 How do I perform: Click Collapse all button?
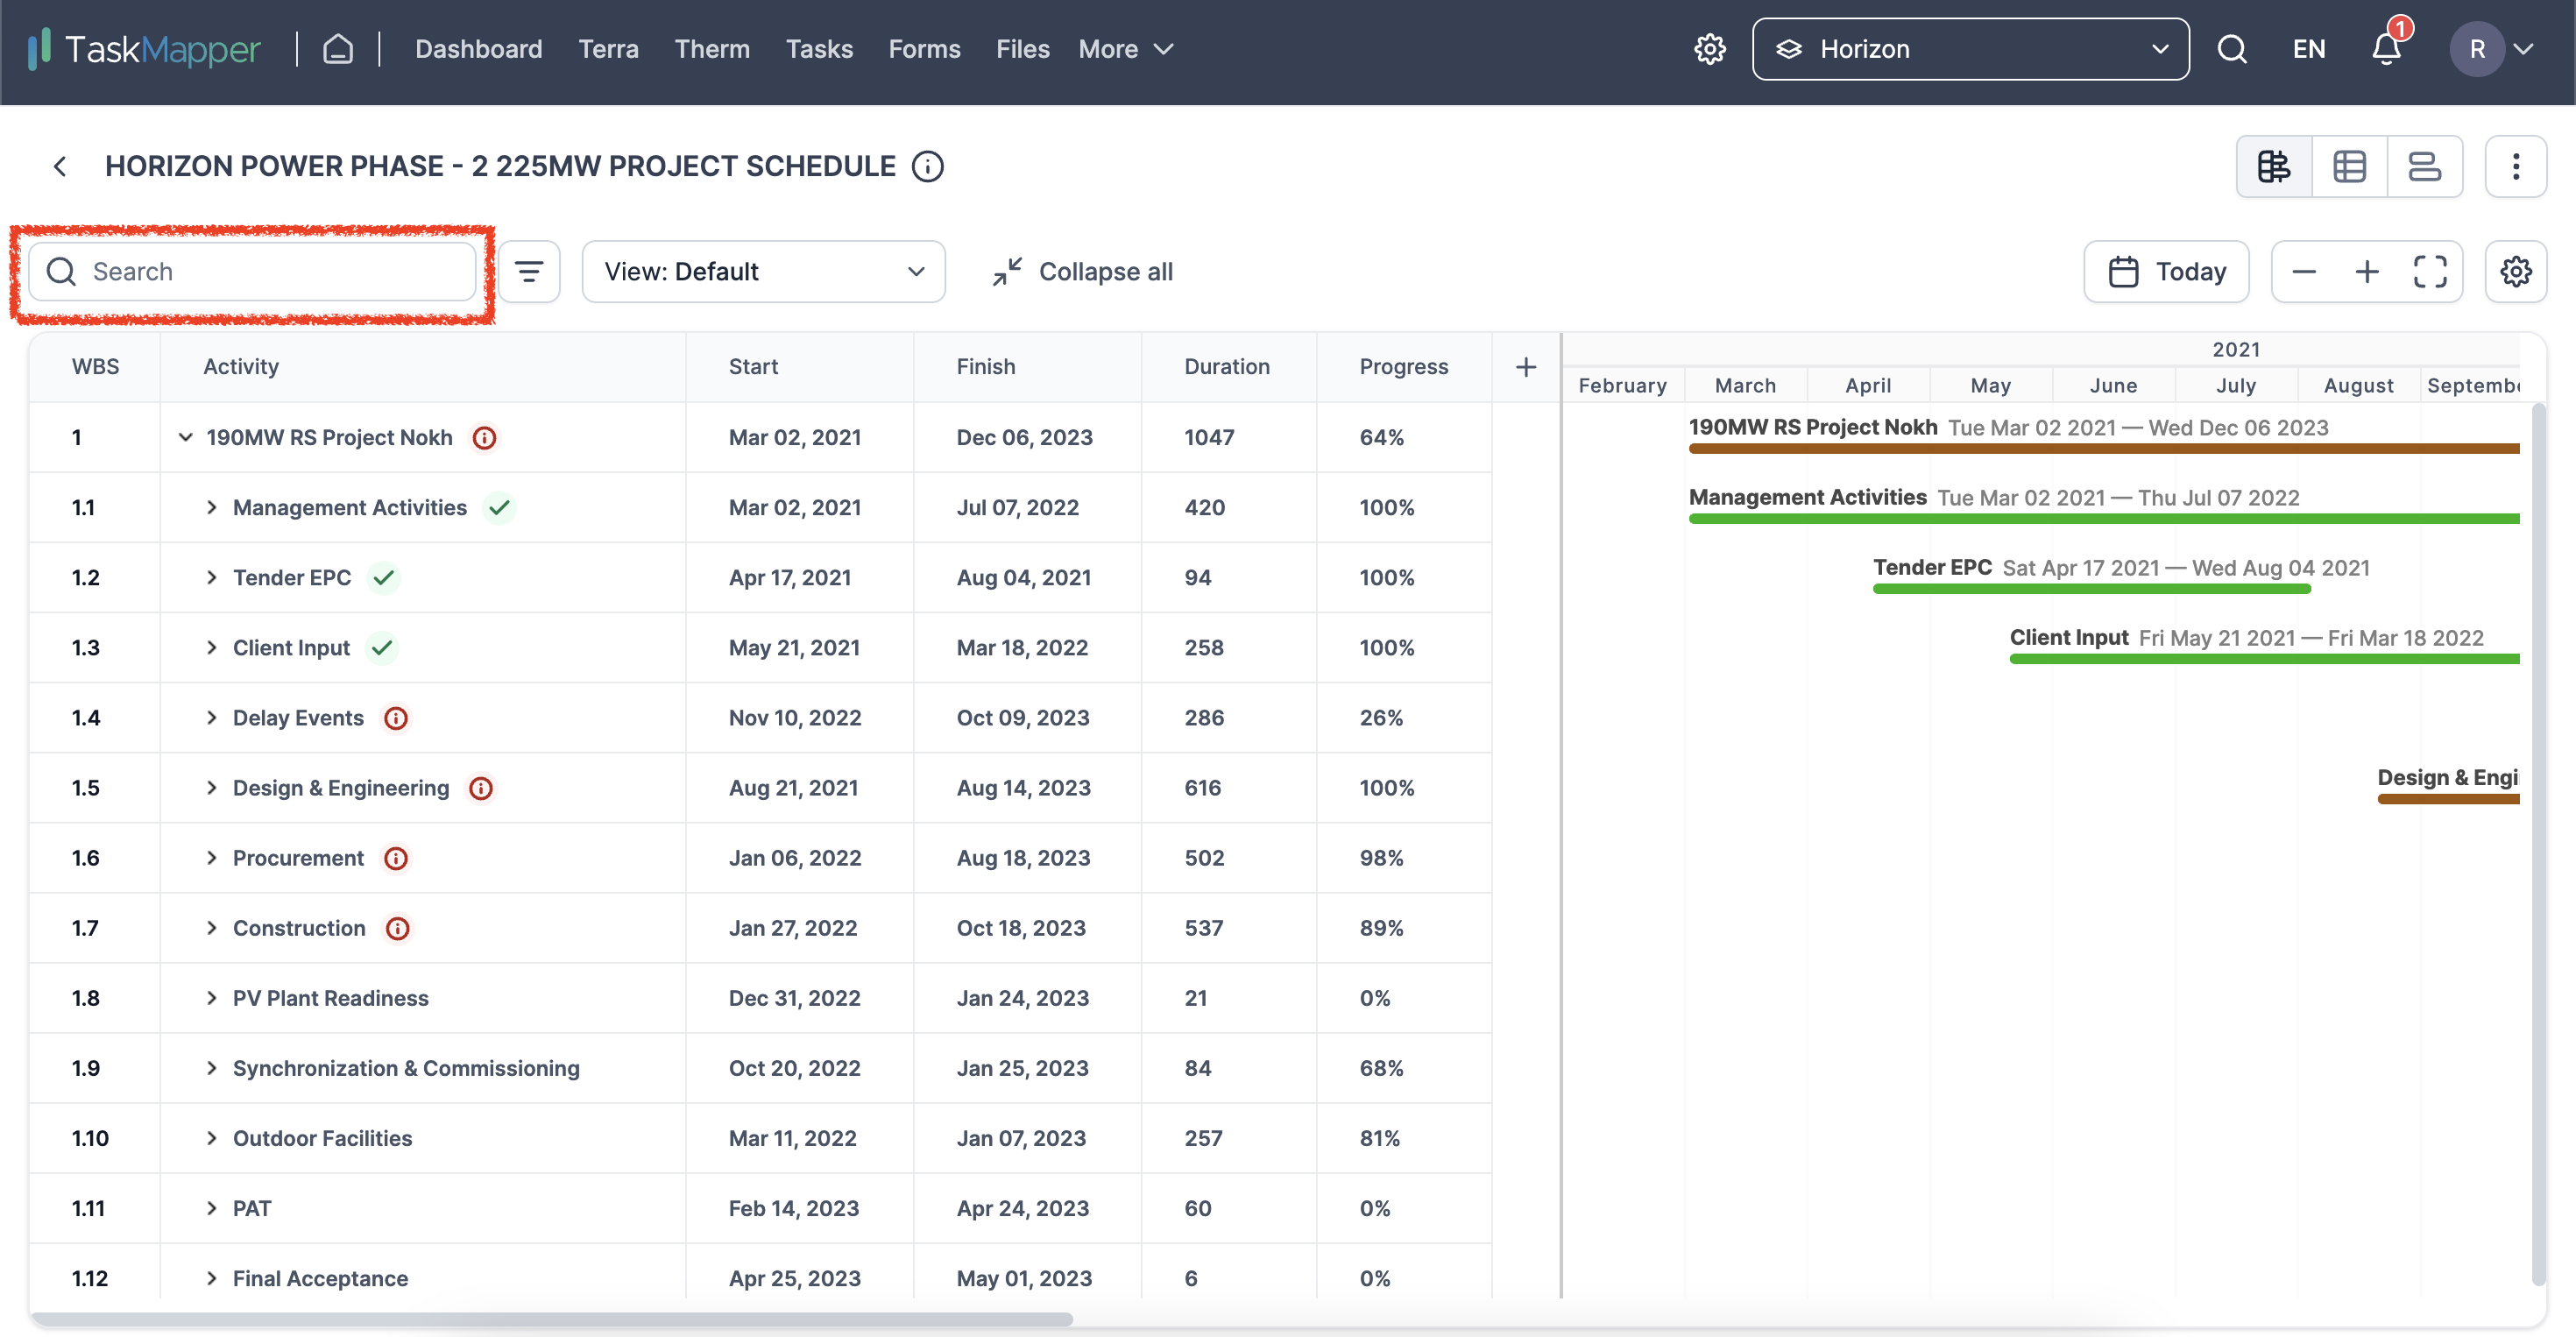[1082, 271]
